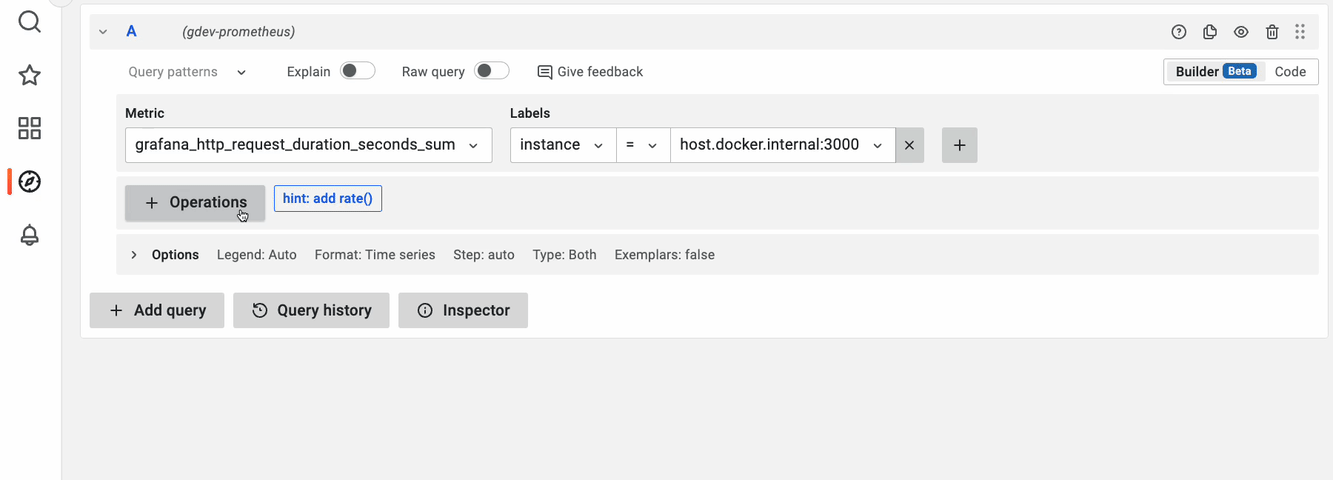
Task: Expand the Options section chevron
Action: [134, 255]
